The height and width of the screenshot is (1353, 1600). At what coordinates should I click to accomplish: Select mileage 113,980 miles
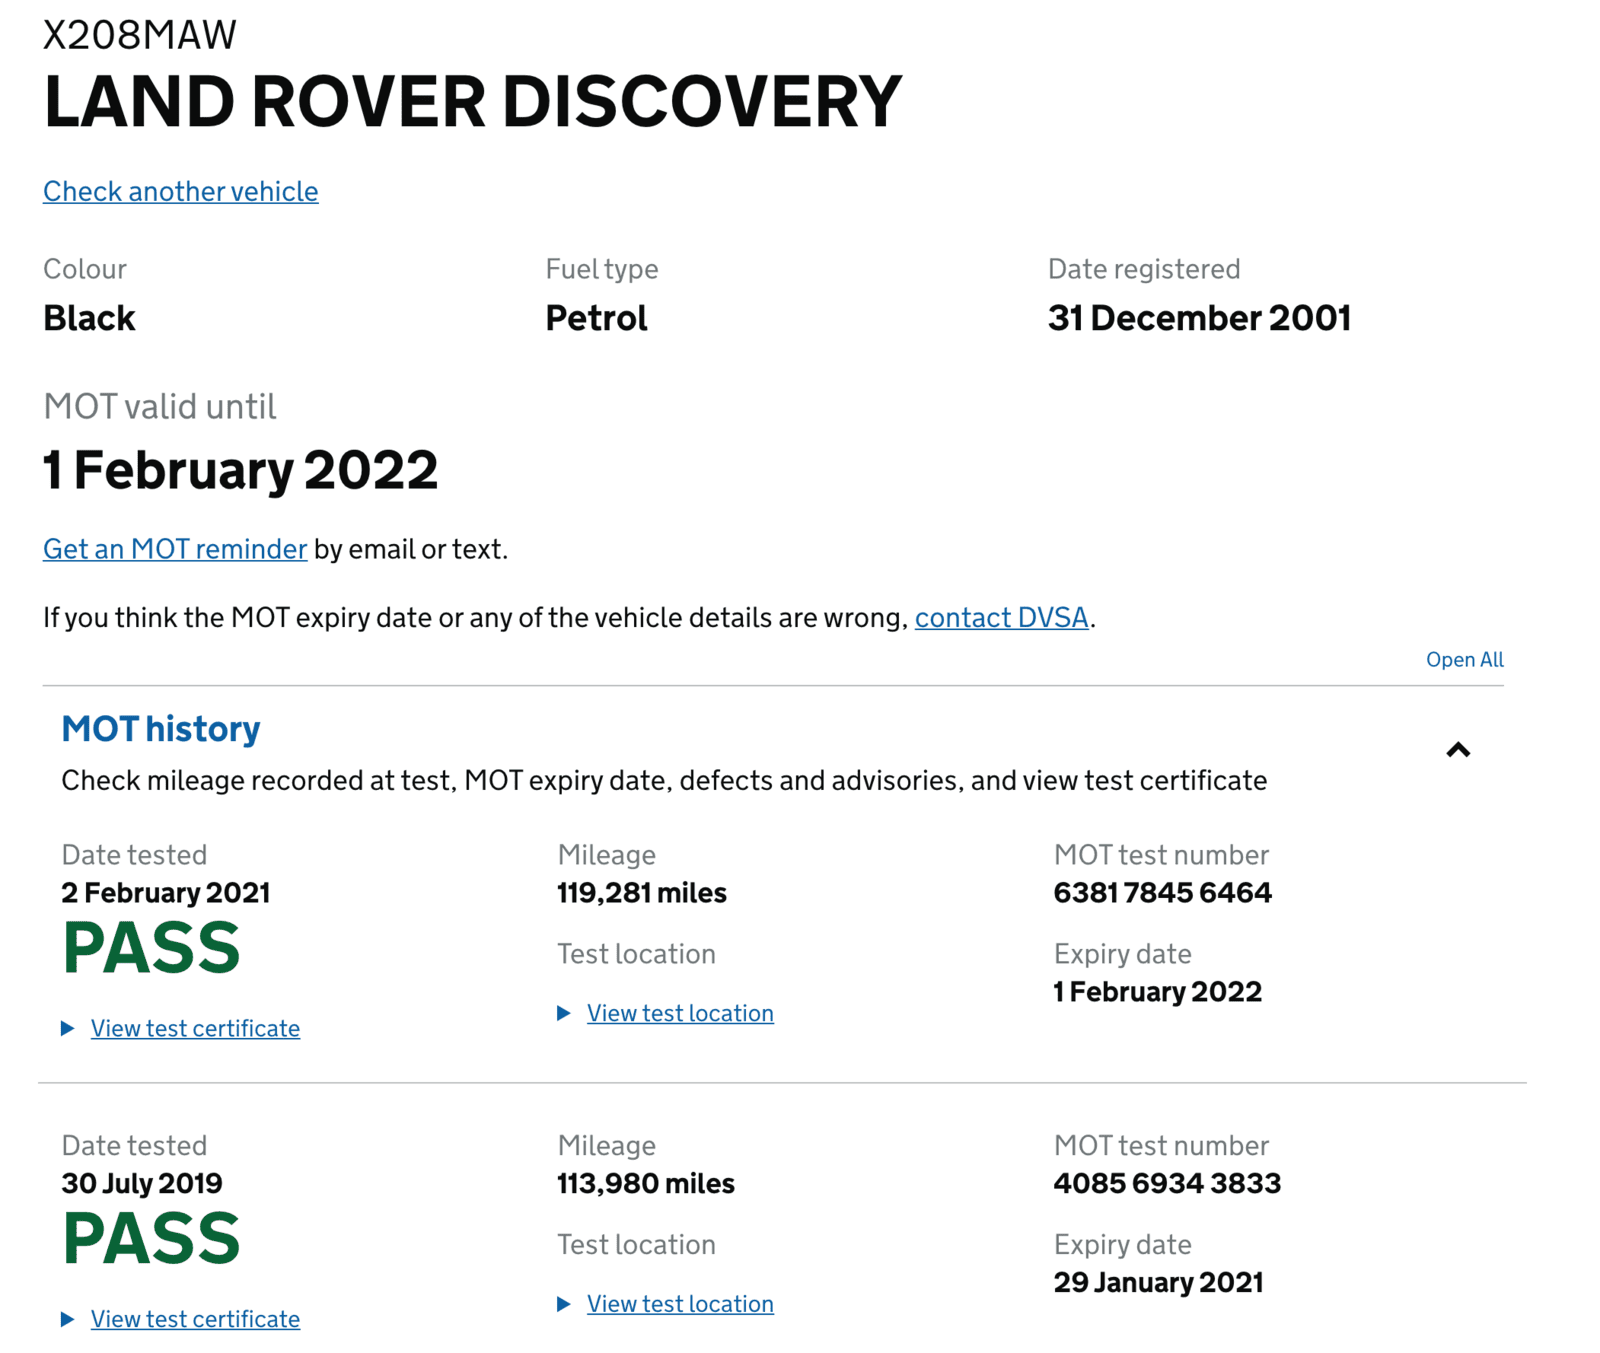[x=646, y=1184]
